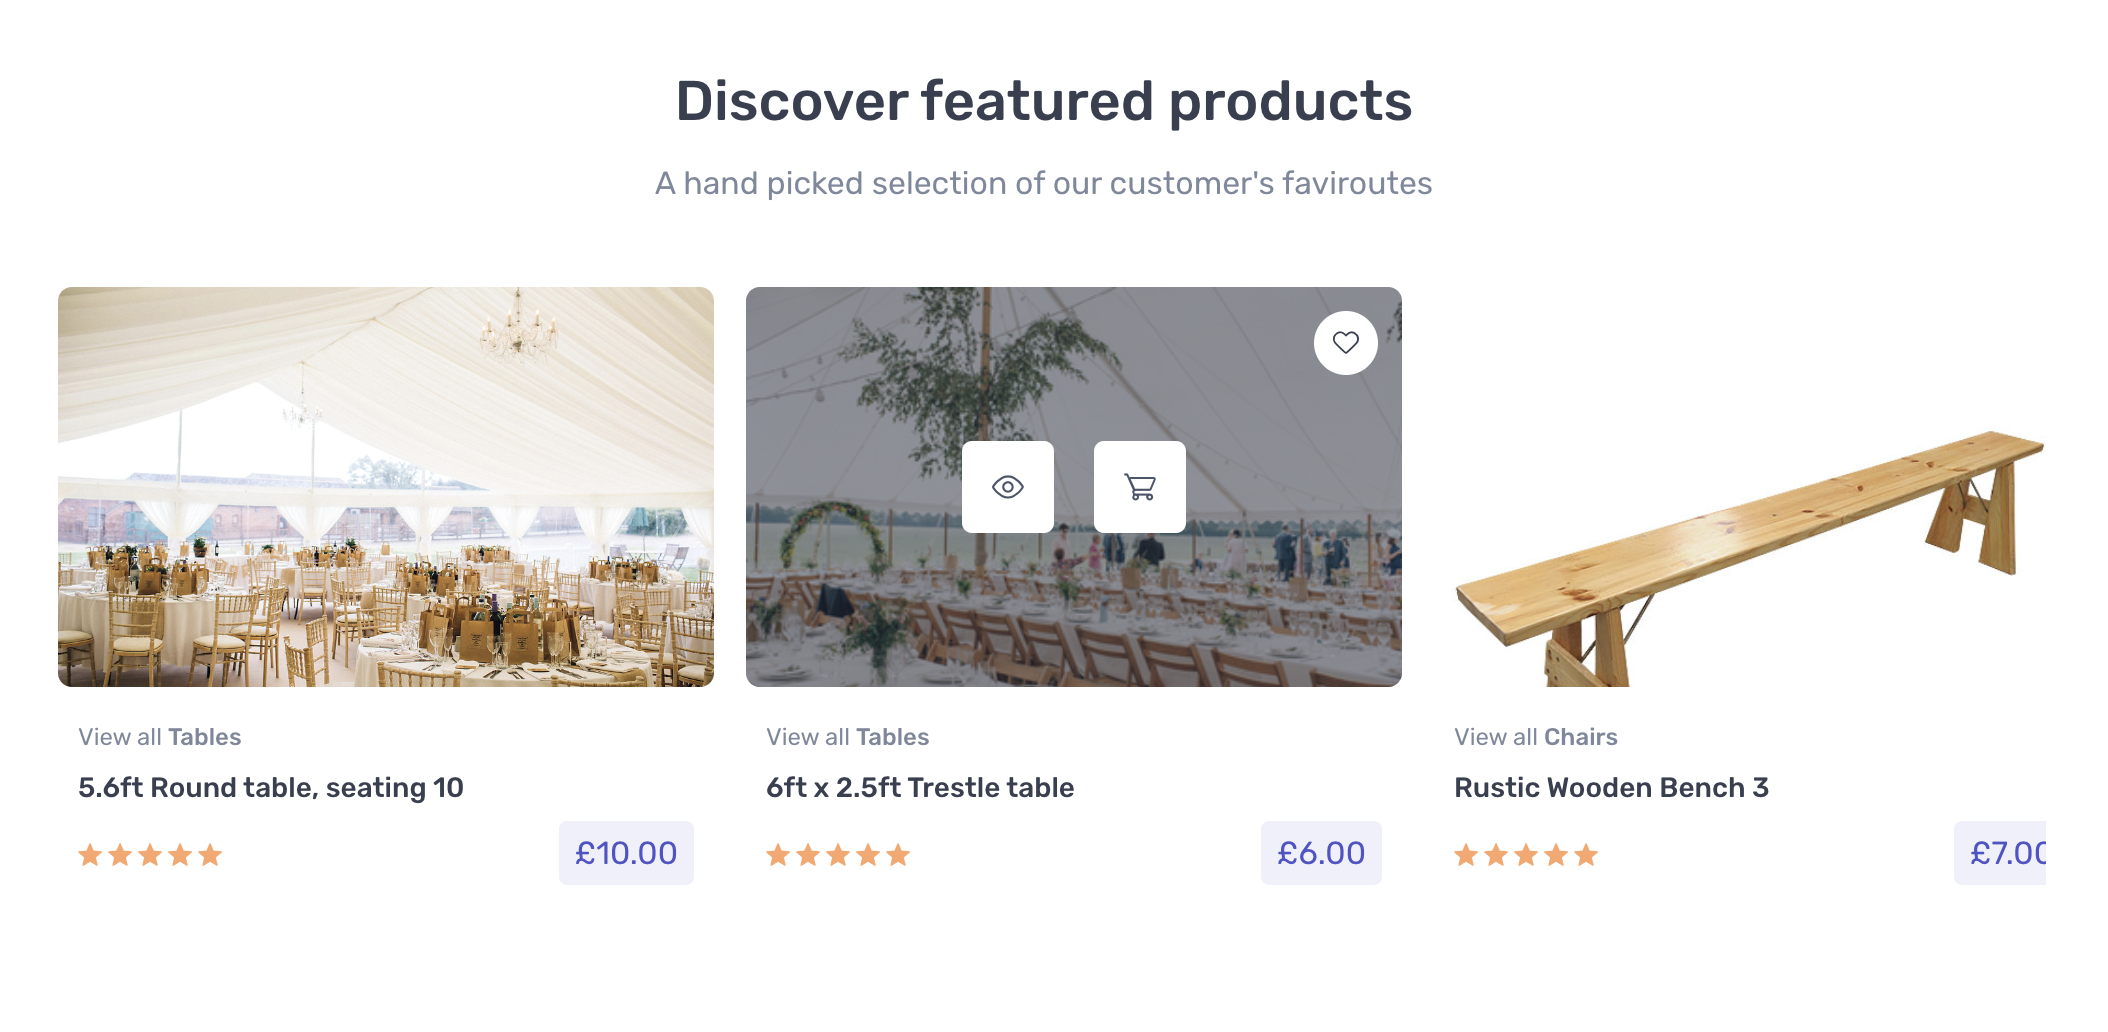This screenshot has width=2108, height=1032.
Task: Open the Rustic Wooden Bench 3 title
Action: [x=1611, y=788]
